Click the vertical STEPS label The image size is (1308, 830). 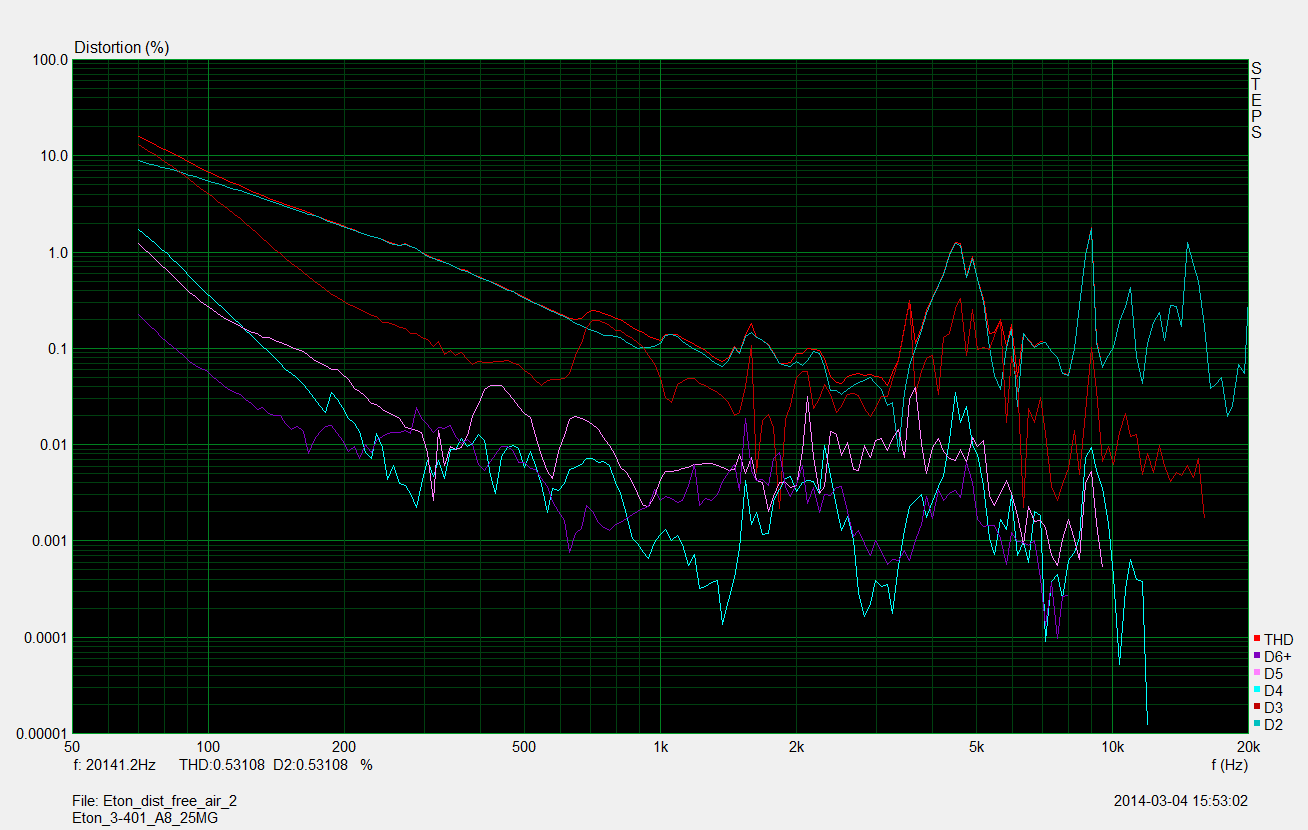(1256, 100)
